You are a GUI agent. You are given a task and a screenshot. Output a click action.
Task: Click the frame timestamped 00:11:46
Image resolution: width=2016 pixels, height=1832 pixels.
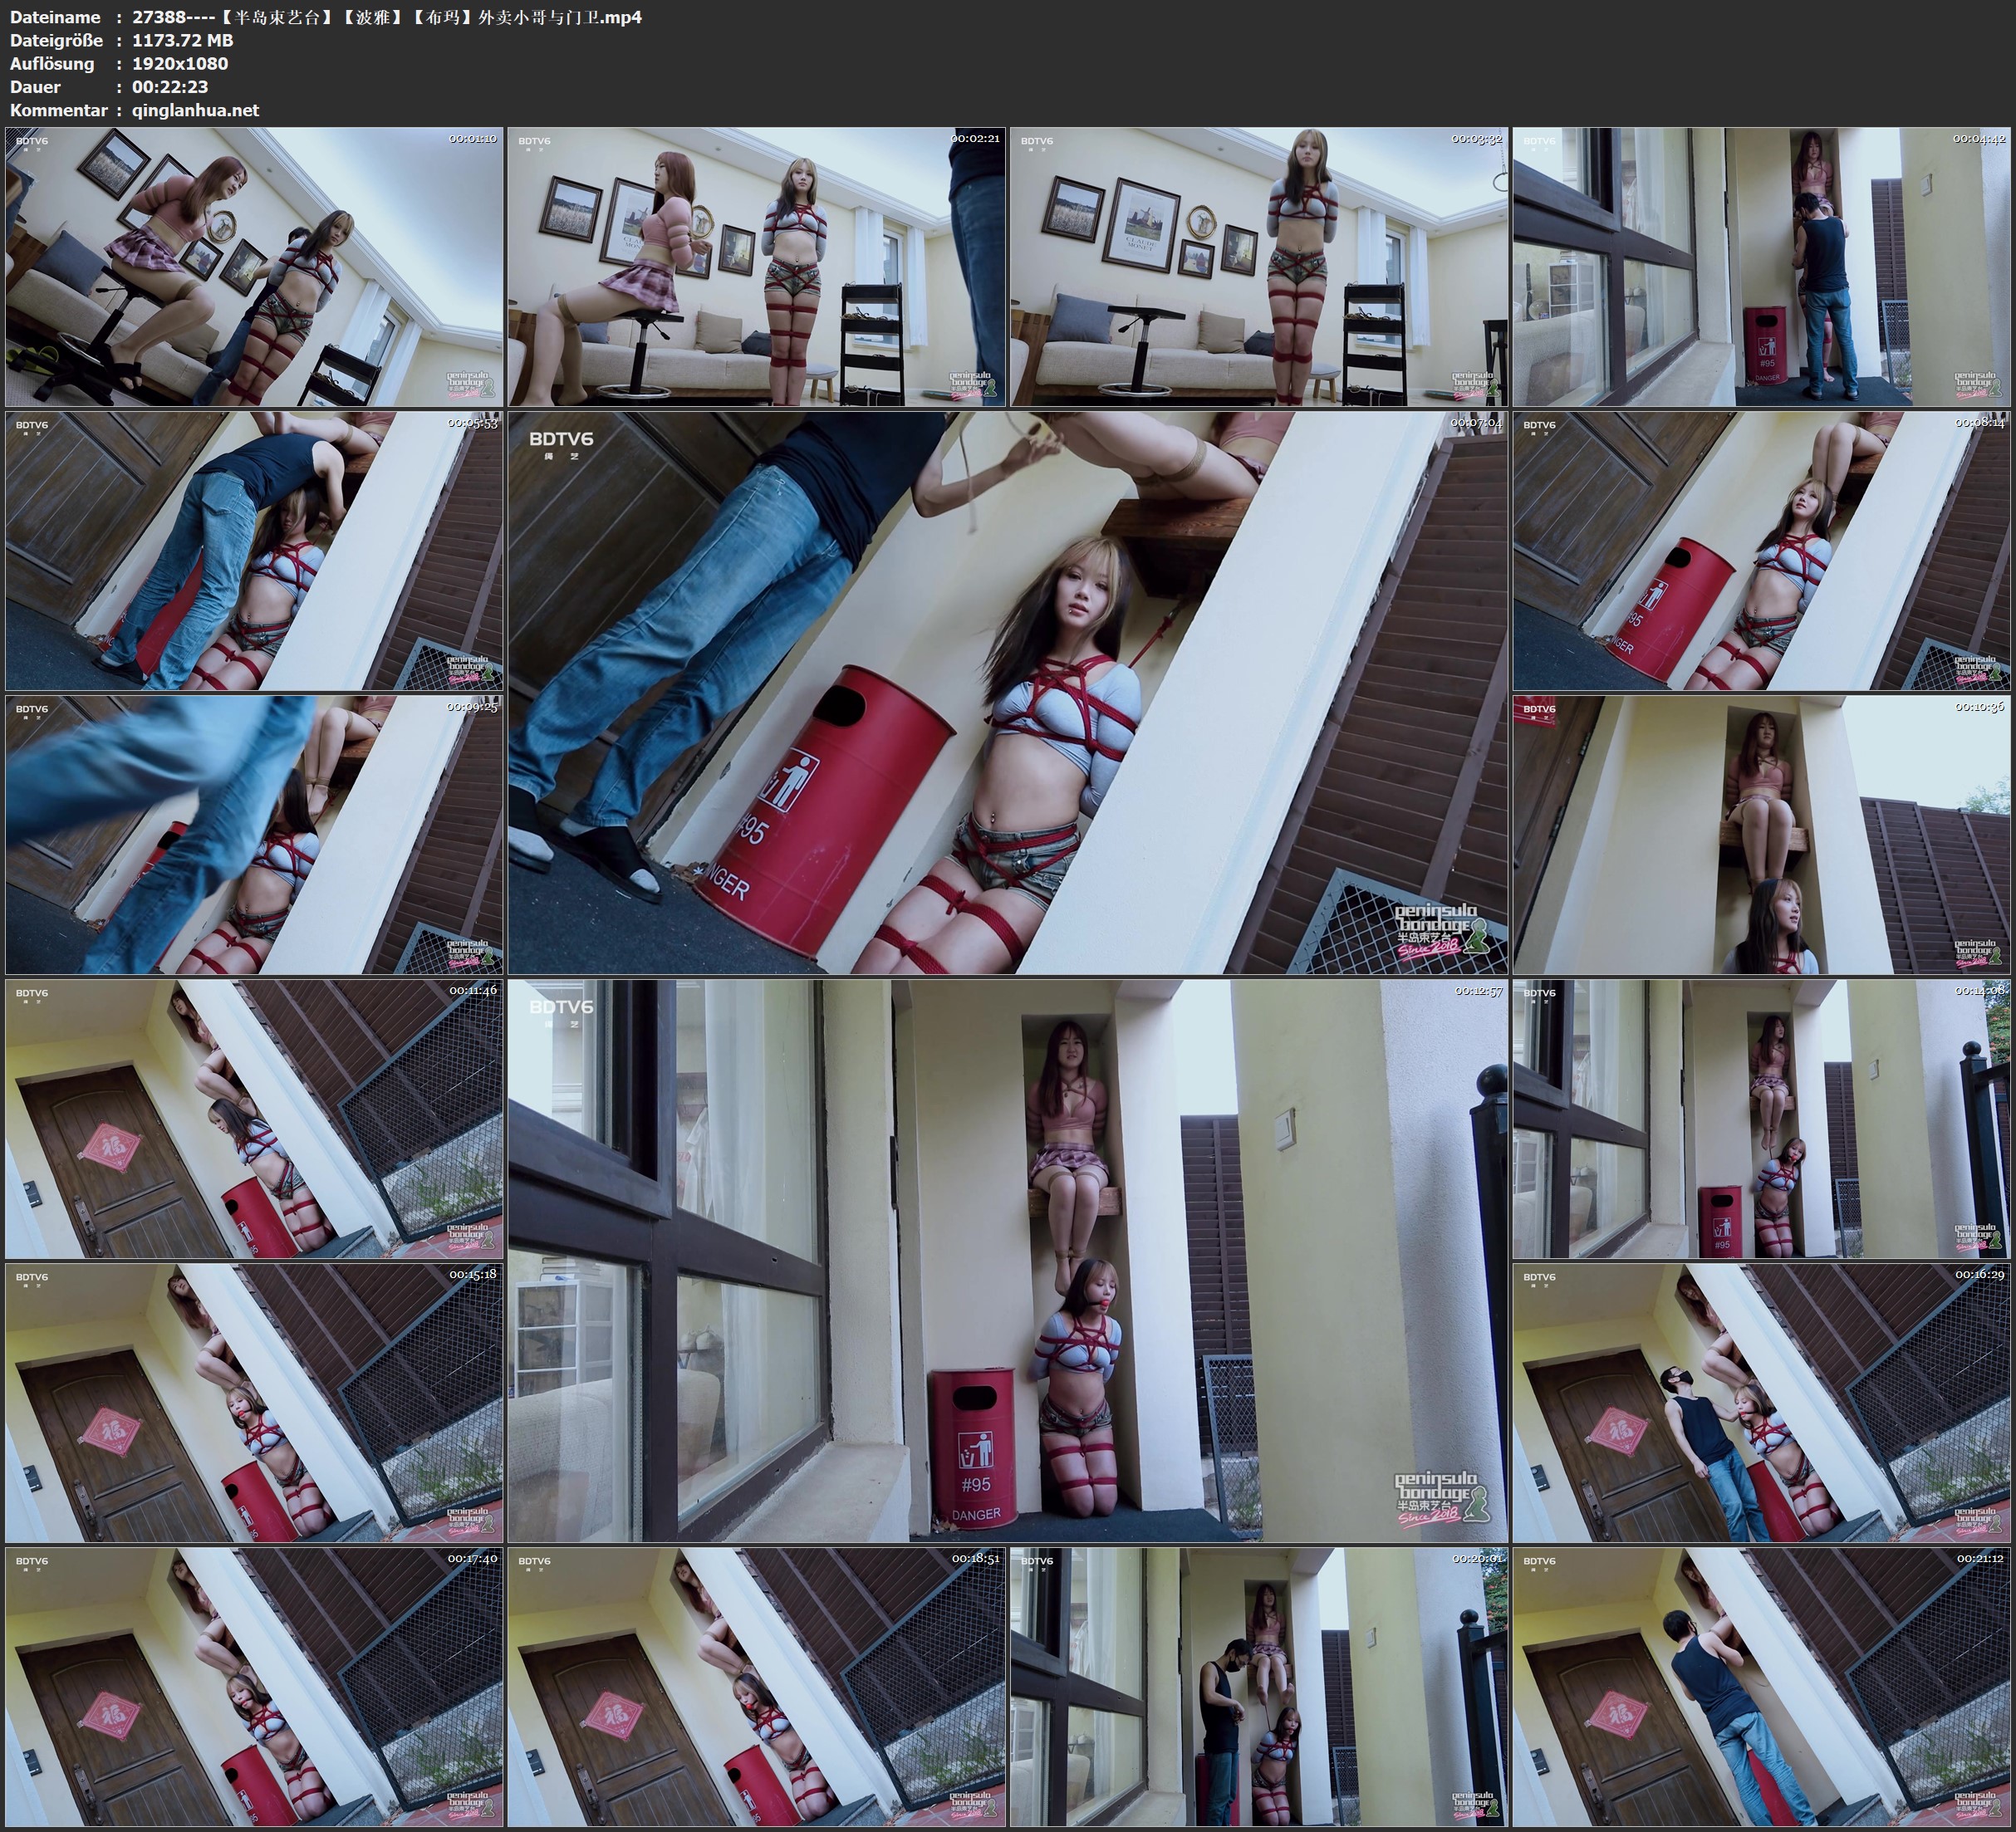(x=254, y=1119)
